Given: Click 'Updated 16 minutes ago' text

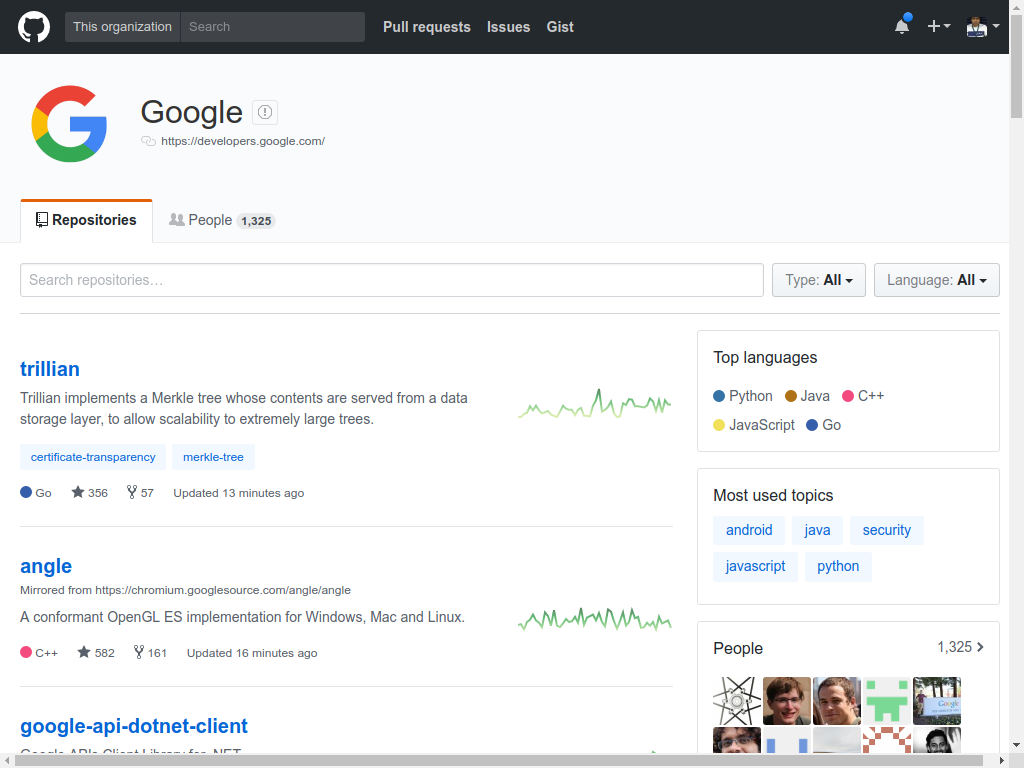Looking at the screenshot, I should (252, 653).
